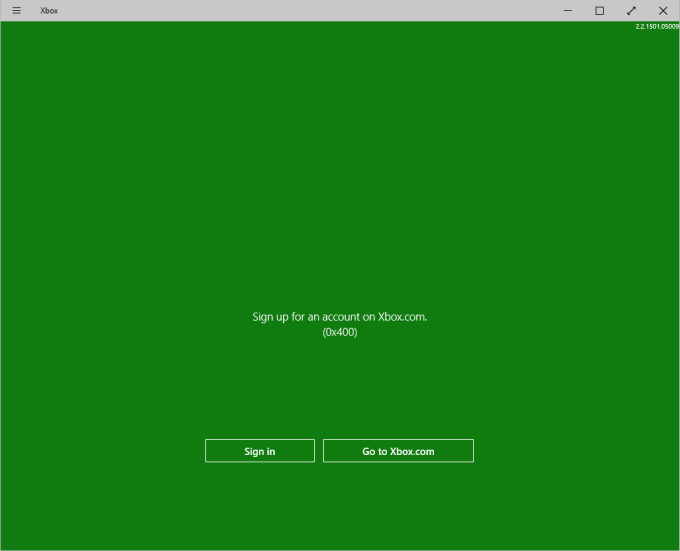
Task: Select the error code (0x400) text
Action: point(340,332)
